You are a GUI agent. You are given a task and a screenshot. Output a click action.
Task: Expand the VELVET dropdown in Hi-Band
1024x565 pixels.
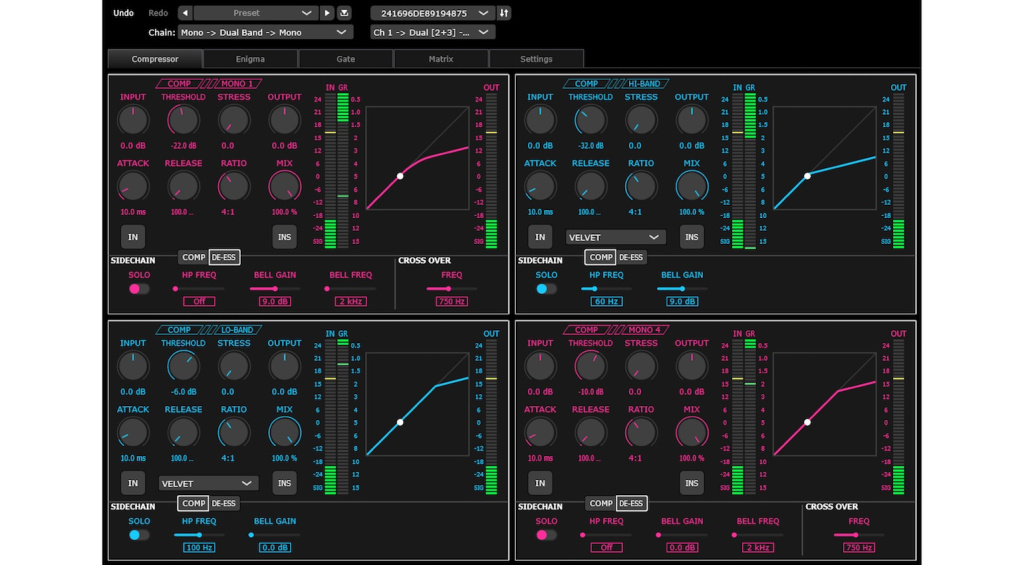pyautogui.click(x=615, y=237)
